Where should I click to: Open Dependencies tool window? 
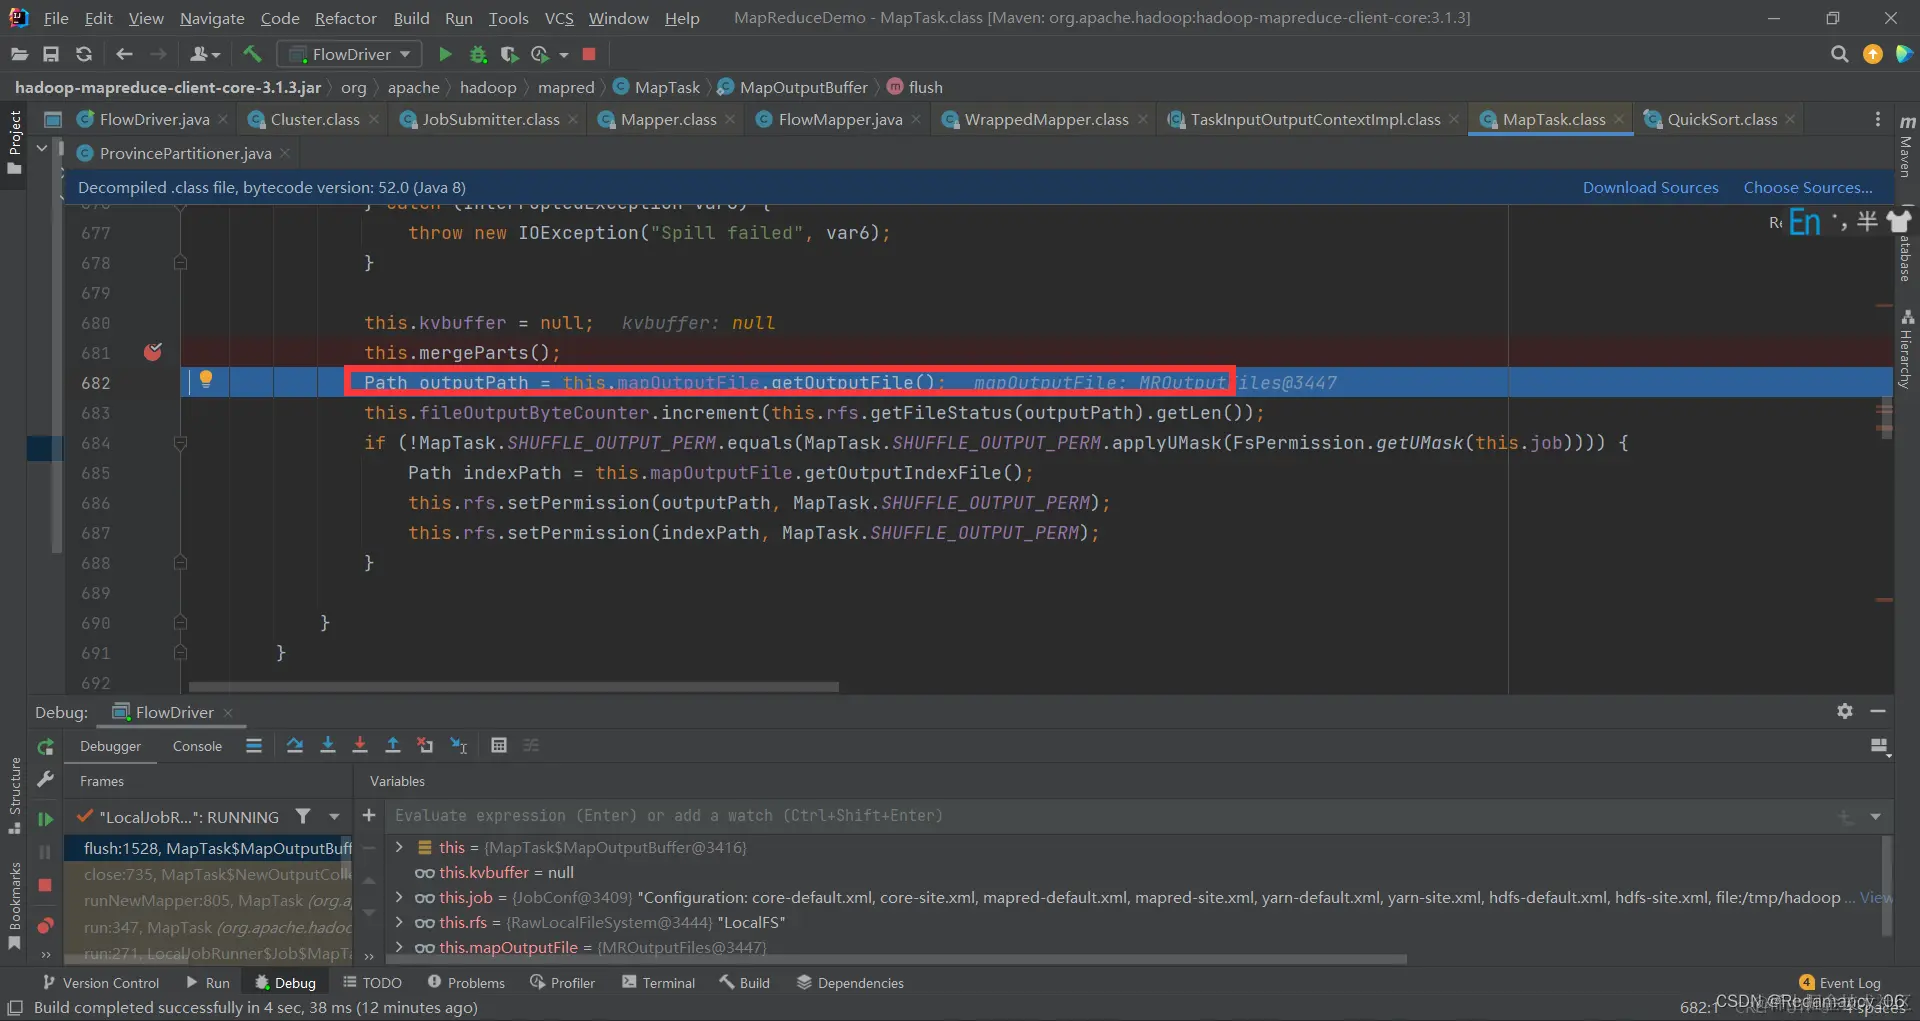[850, 983]
